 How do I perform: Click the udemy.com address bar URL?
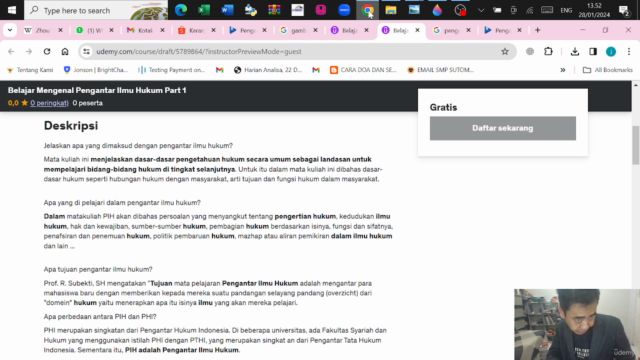[x=199, y=51]
